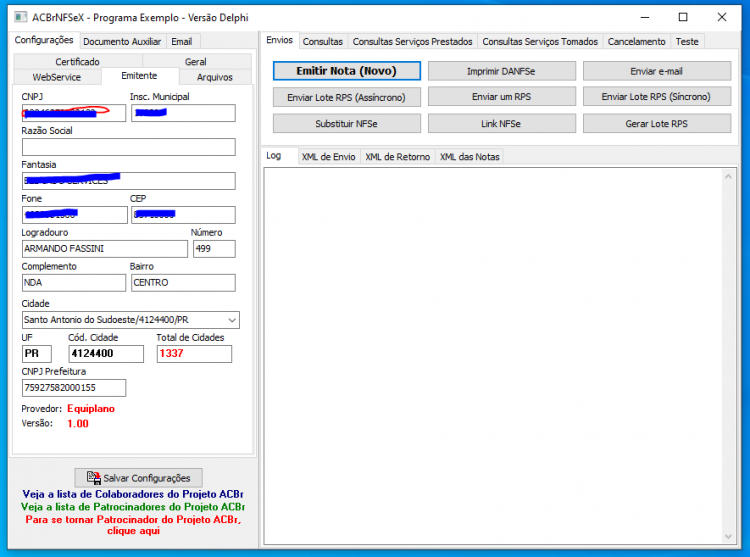Focus the Razão Social field
The height and width of the screenshot is (557, 750).
(129, 147)
